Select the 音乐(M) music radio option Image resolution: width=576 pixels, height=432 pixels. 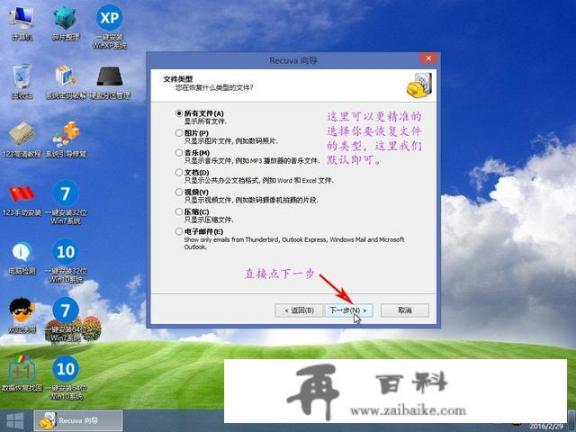coord(179,153)
